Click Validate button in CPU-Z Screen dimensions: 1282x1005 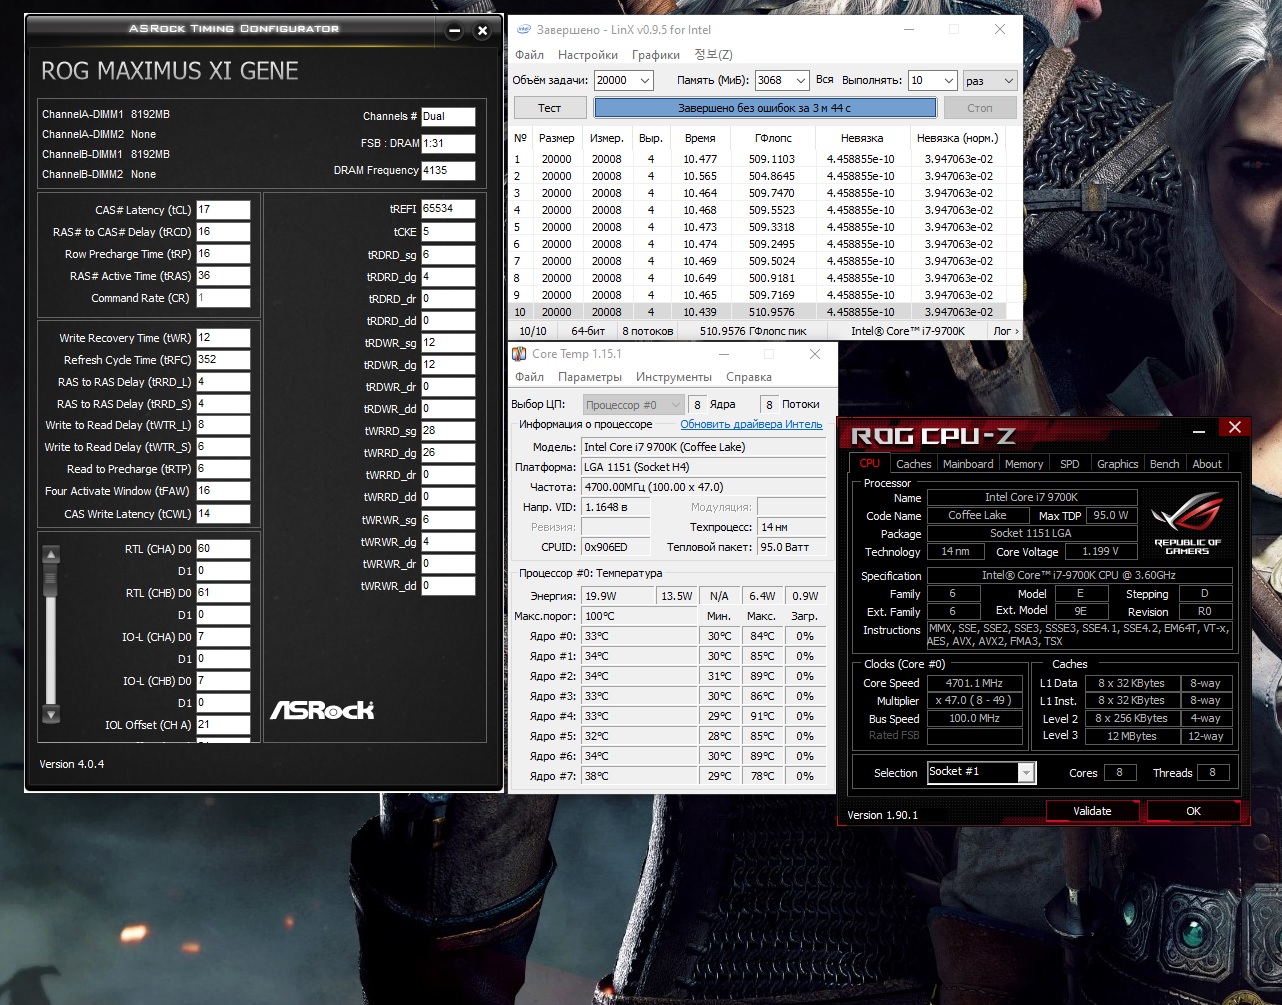point(1092,811)
